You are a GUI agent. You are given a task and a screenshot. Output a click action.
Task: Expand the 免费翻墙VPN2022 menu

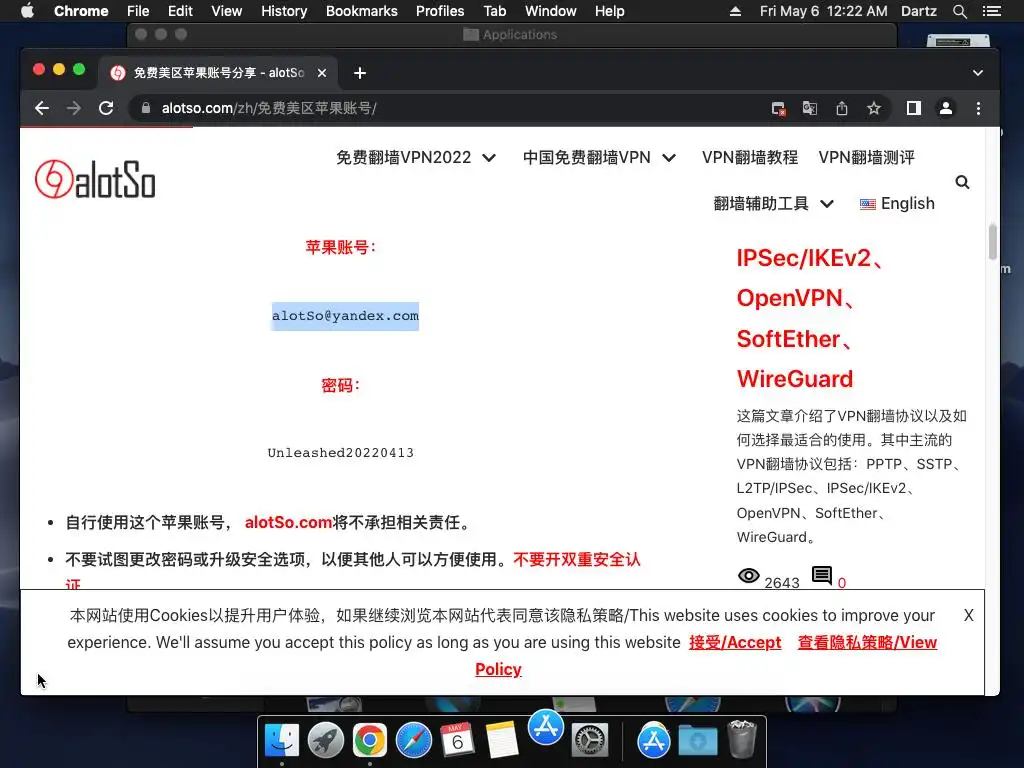tap(416, 157)
